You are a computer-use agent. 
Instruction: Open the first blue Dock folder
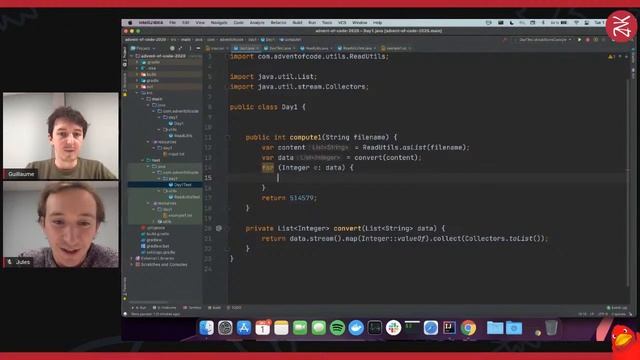(495, 328)
